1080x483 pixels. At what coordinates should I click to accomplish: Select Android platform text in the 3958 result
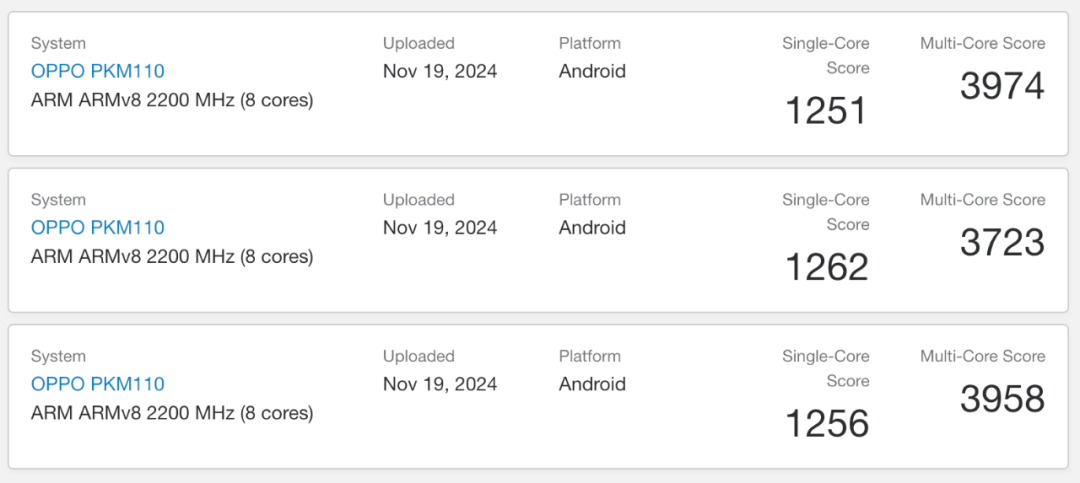(592, 384)
